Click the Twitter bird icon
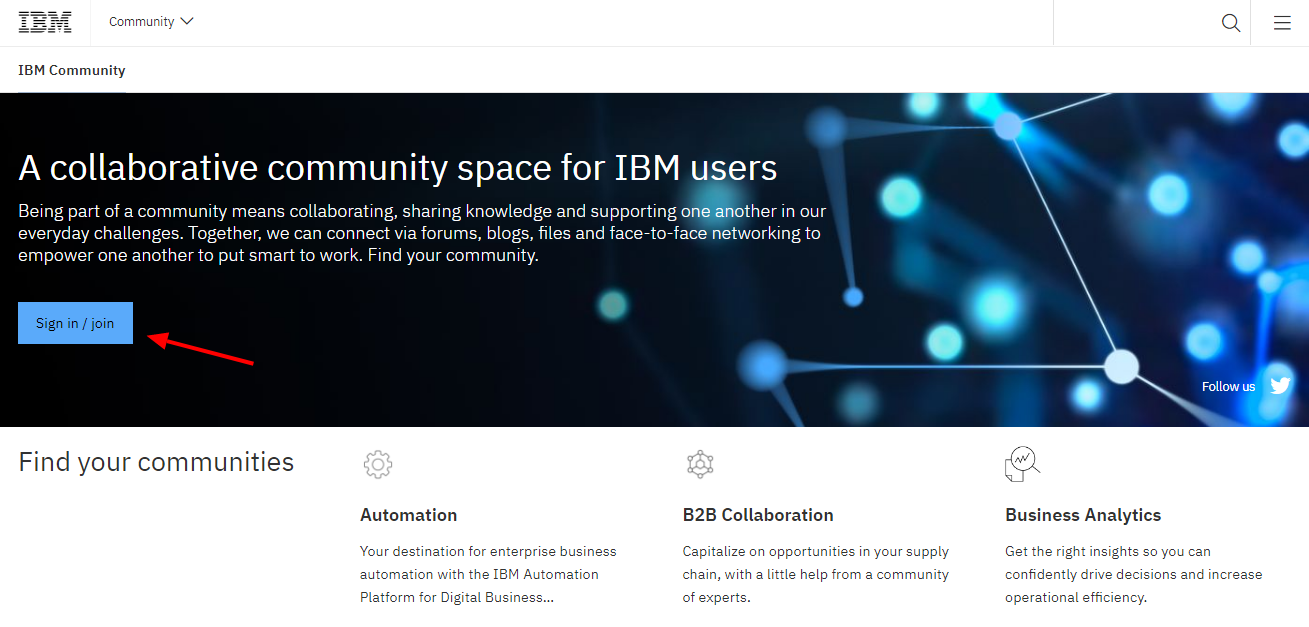1309x627 pixels. click(x=1280, y=385)
